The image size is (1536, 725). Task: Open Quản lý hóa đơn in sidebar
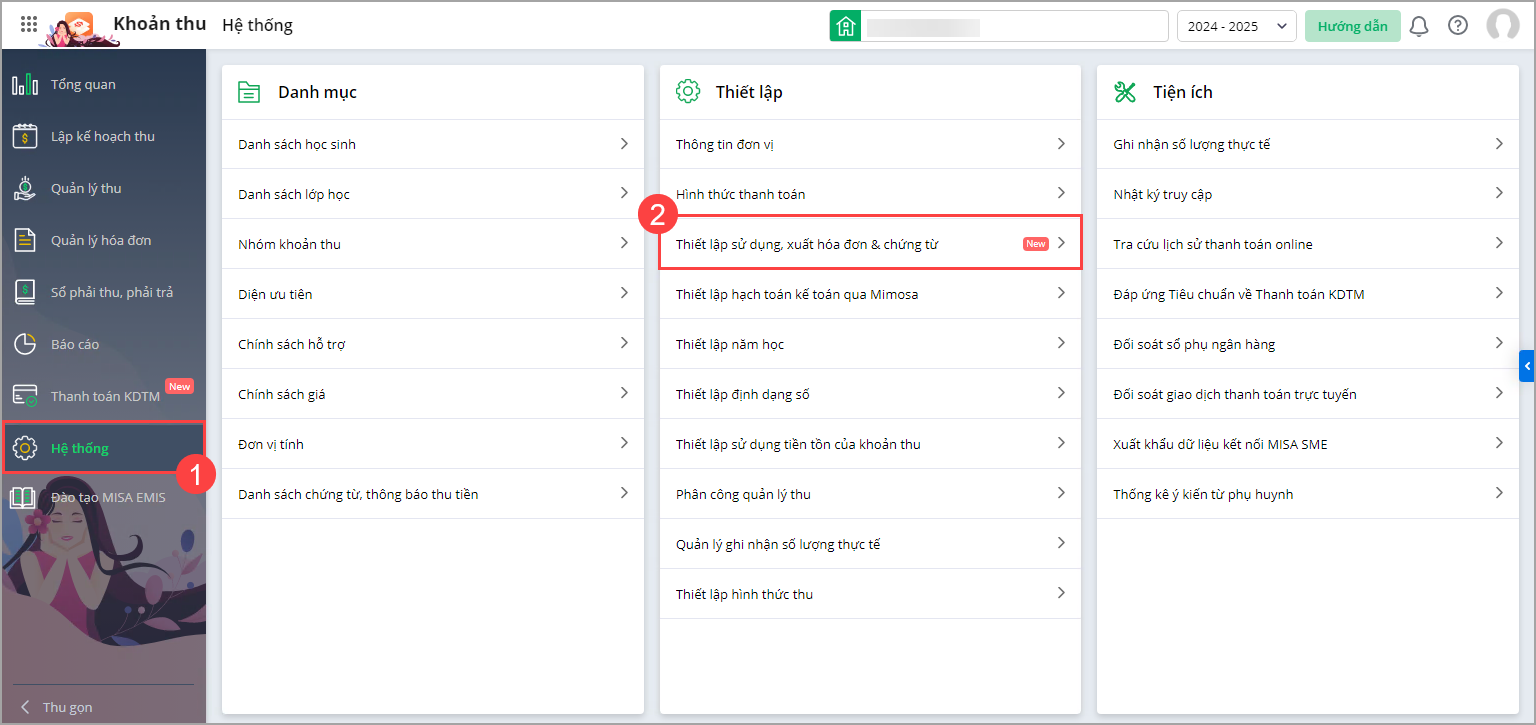[101, 240]
